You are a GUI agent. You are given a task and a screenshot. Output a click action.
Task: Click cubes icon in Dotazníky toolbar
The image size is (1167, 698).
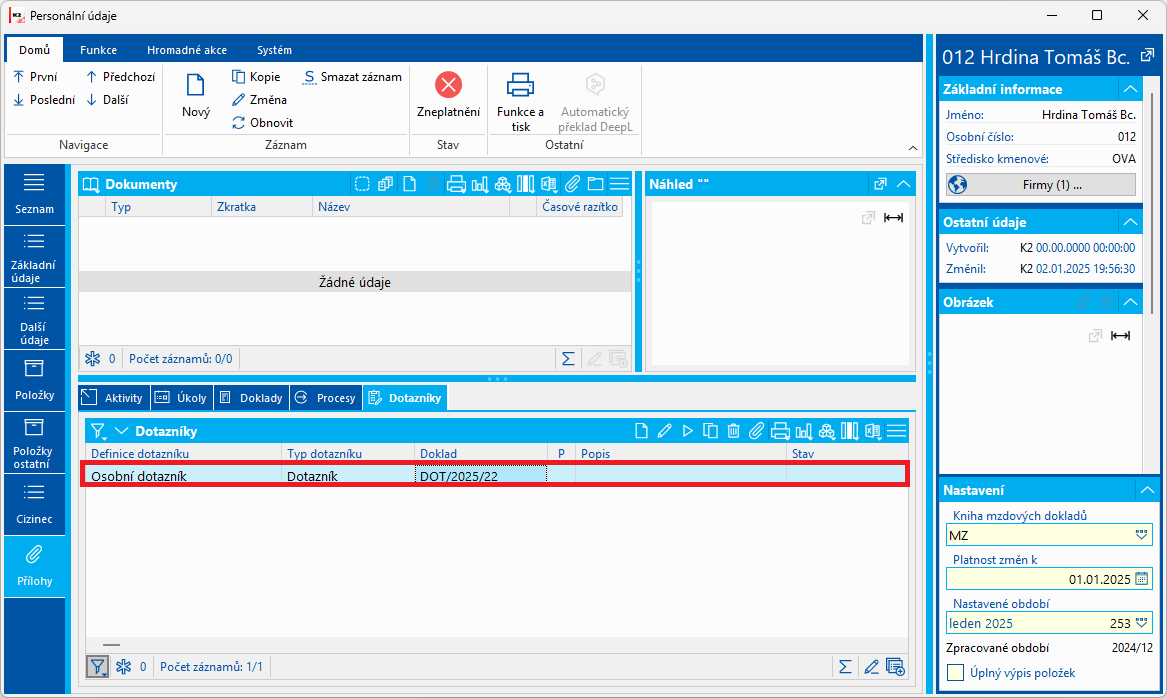[827, 431]
